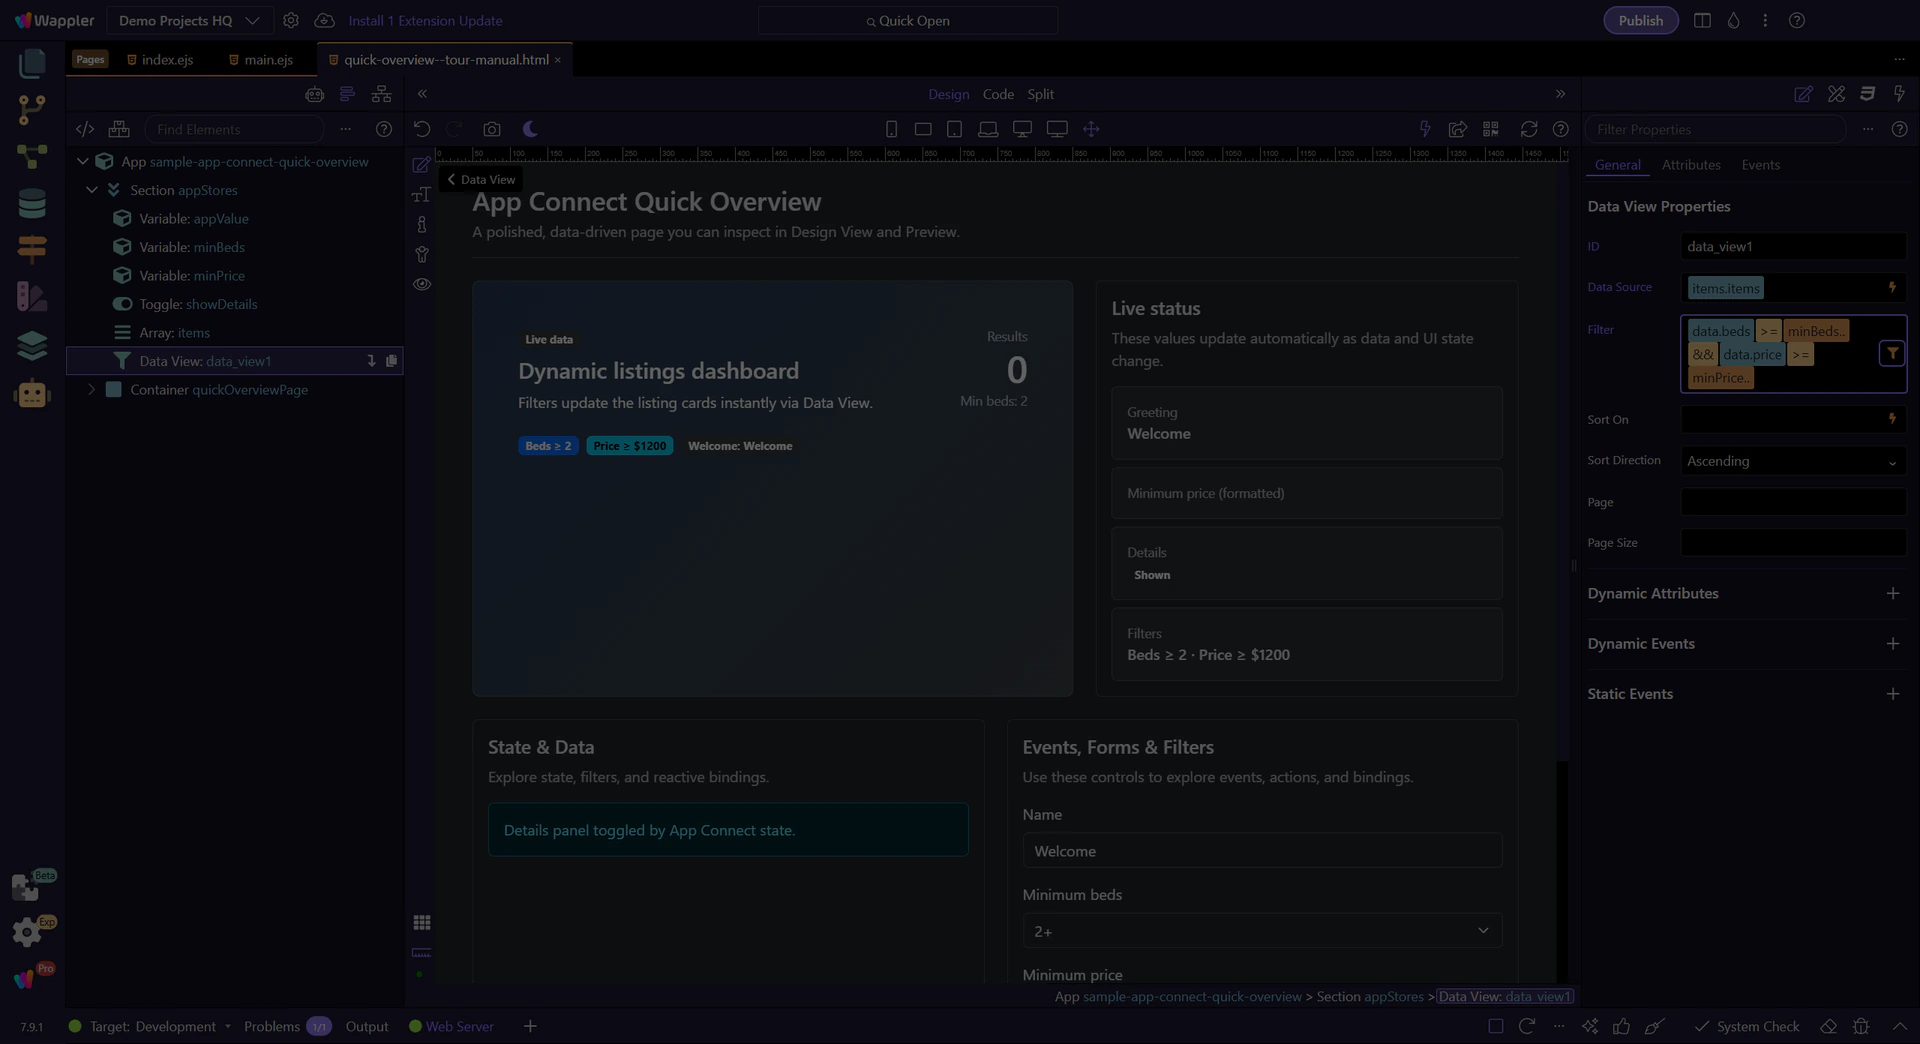
Task: Select Variable: minPrice in the tree
Action: [x=192, y=275]
